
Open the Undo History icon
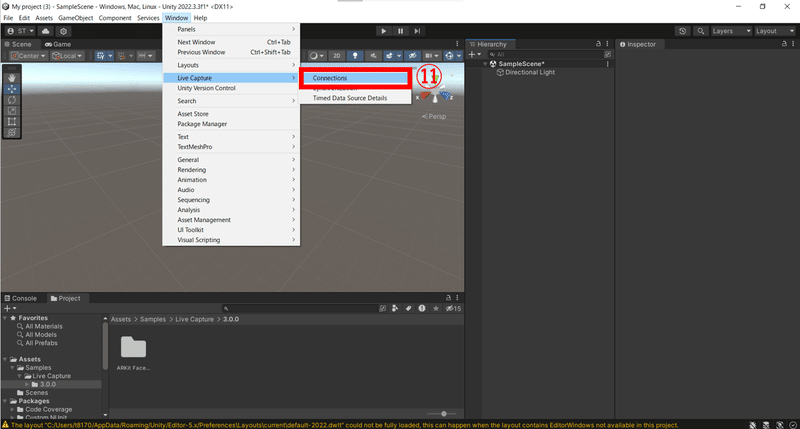683,31
